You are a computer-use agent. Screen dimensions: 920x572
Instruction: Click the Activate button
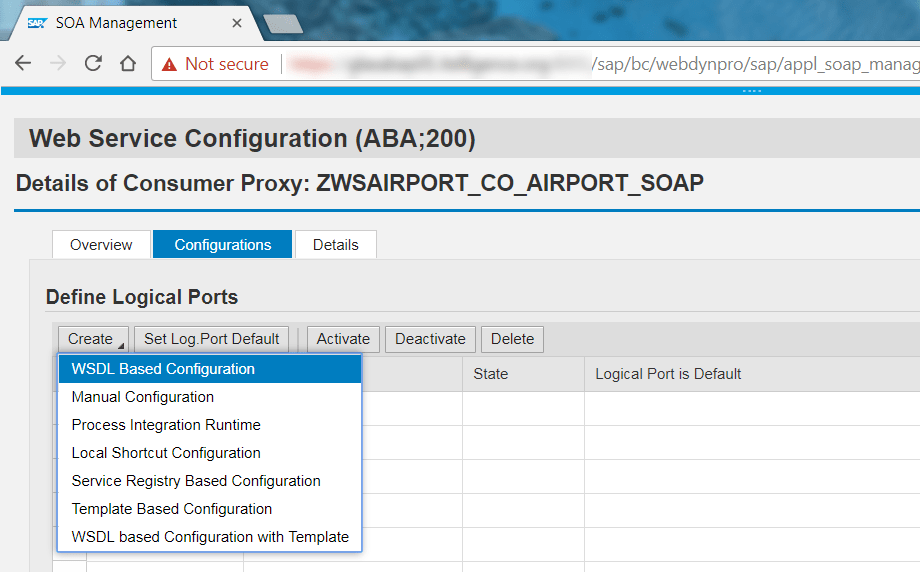tap(343, 339)
